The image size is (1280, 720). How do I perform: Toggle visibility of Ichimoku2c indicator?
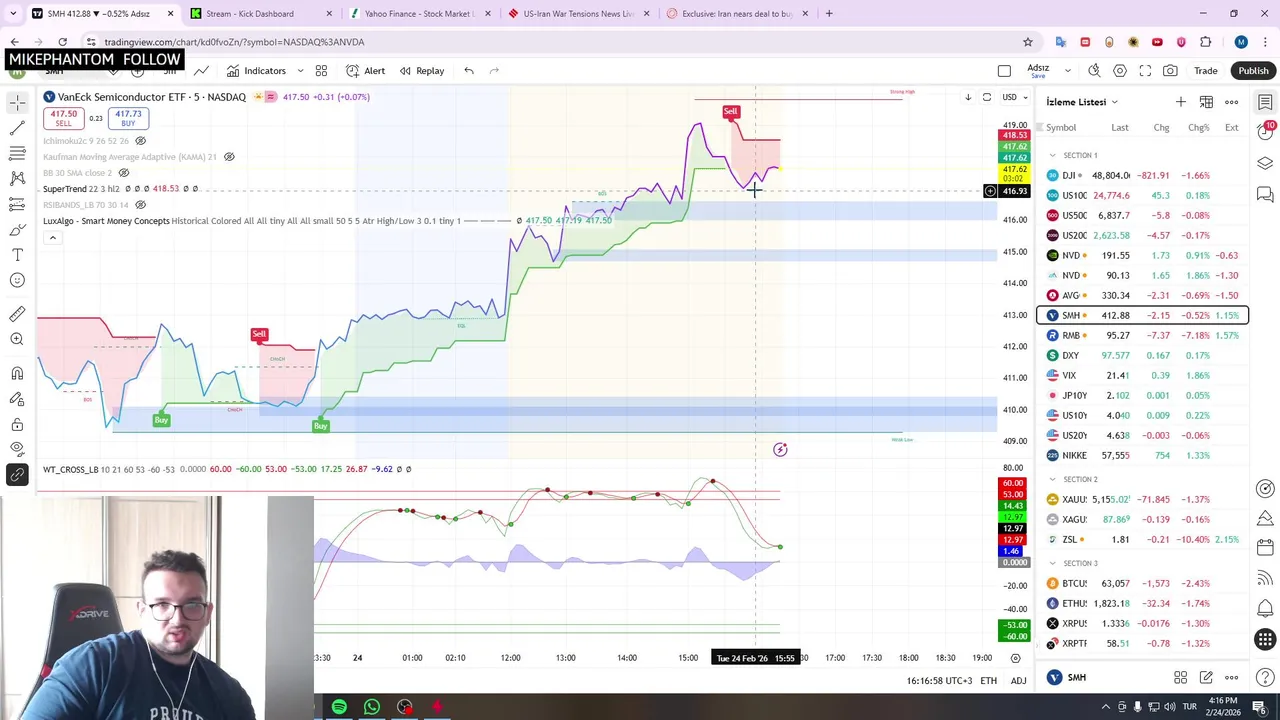click(x=140, y=141)
